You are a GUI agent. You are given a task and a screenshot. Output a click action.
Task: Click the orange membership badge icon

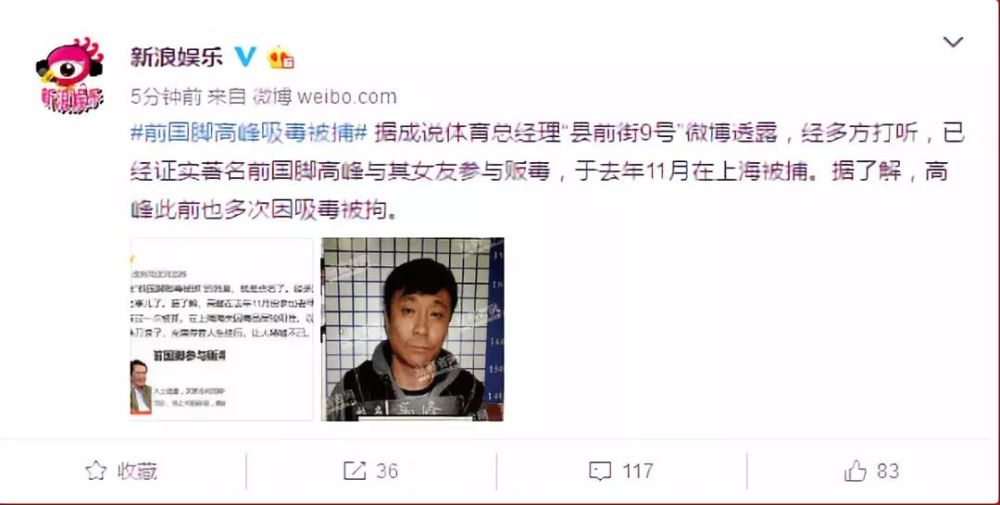281,58
